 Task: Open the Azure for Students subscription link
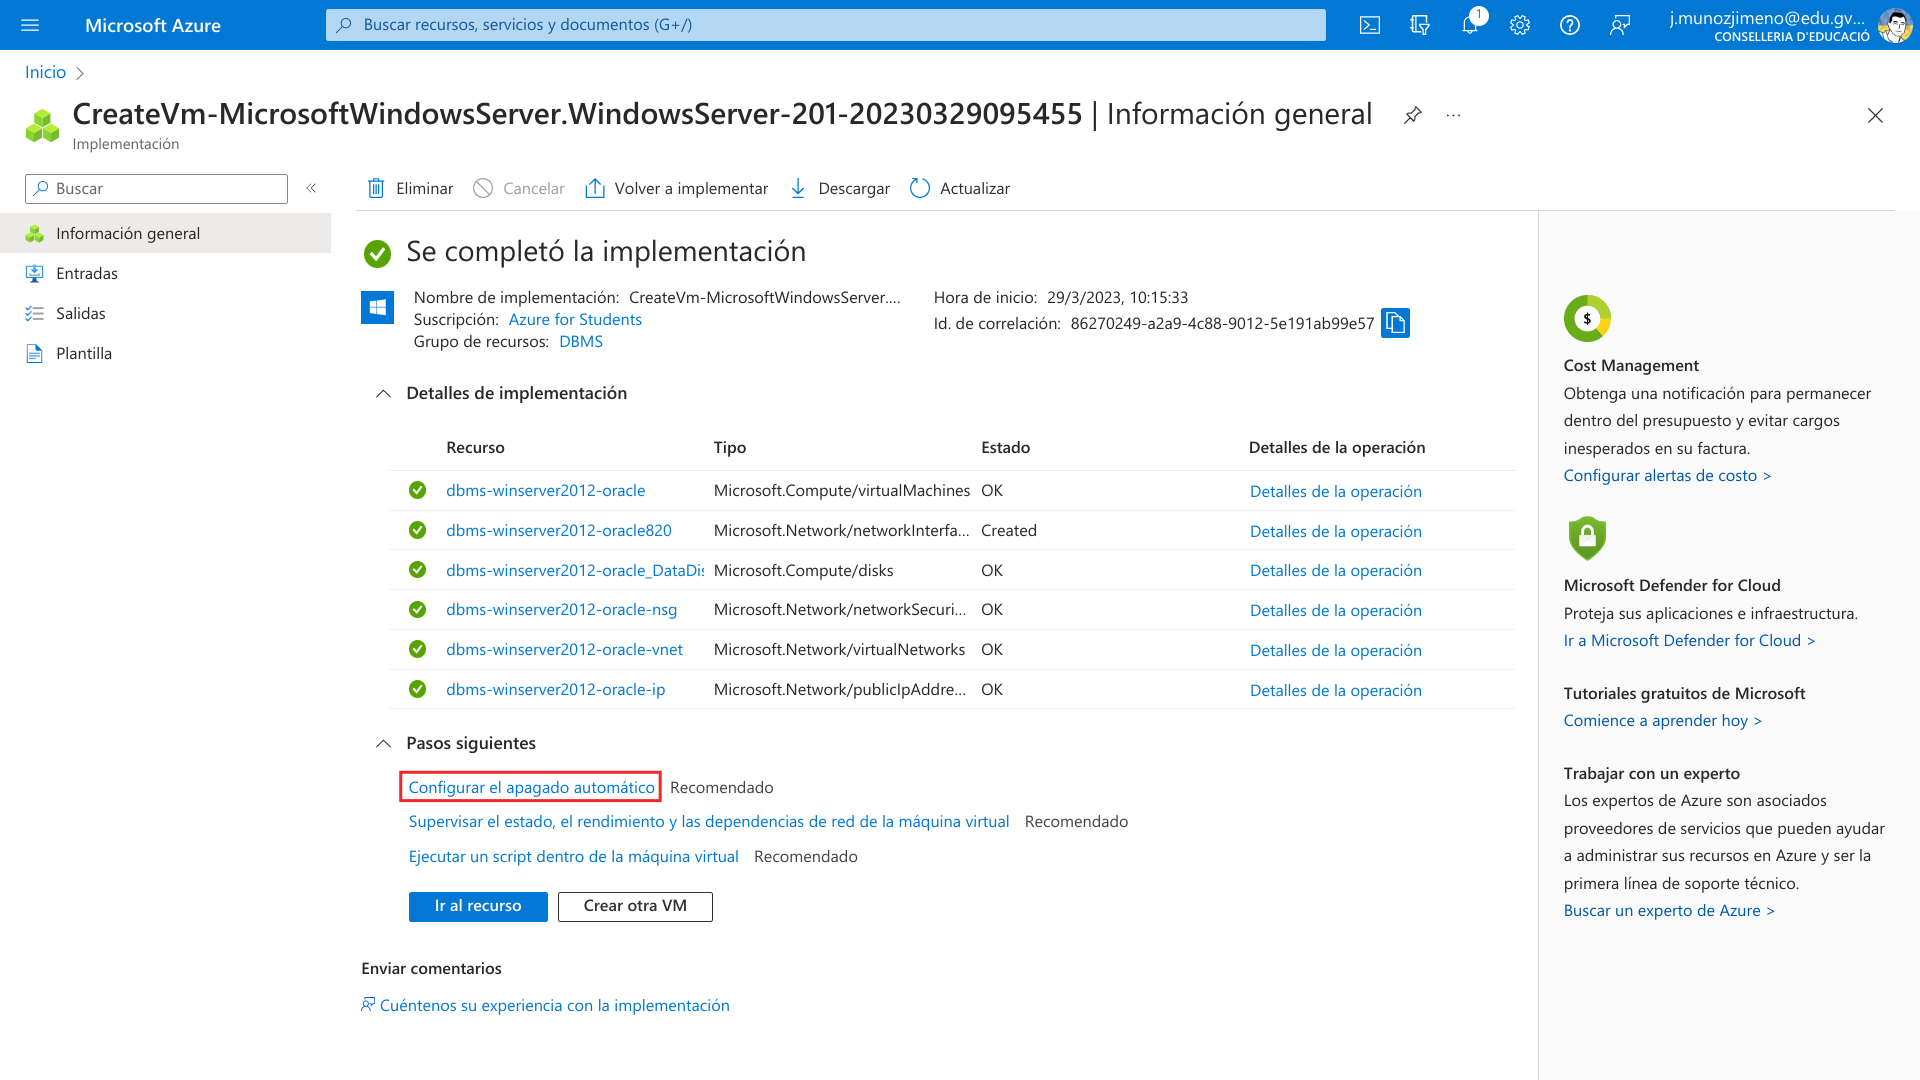click(575, 320)
